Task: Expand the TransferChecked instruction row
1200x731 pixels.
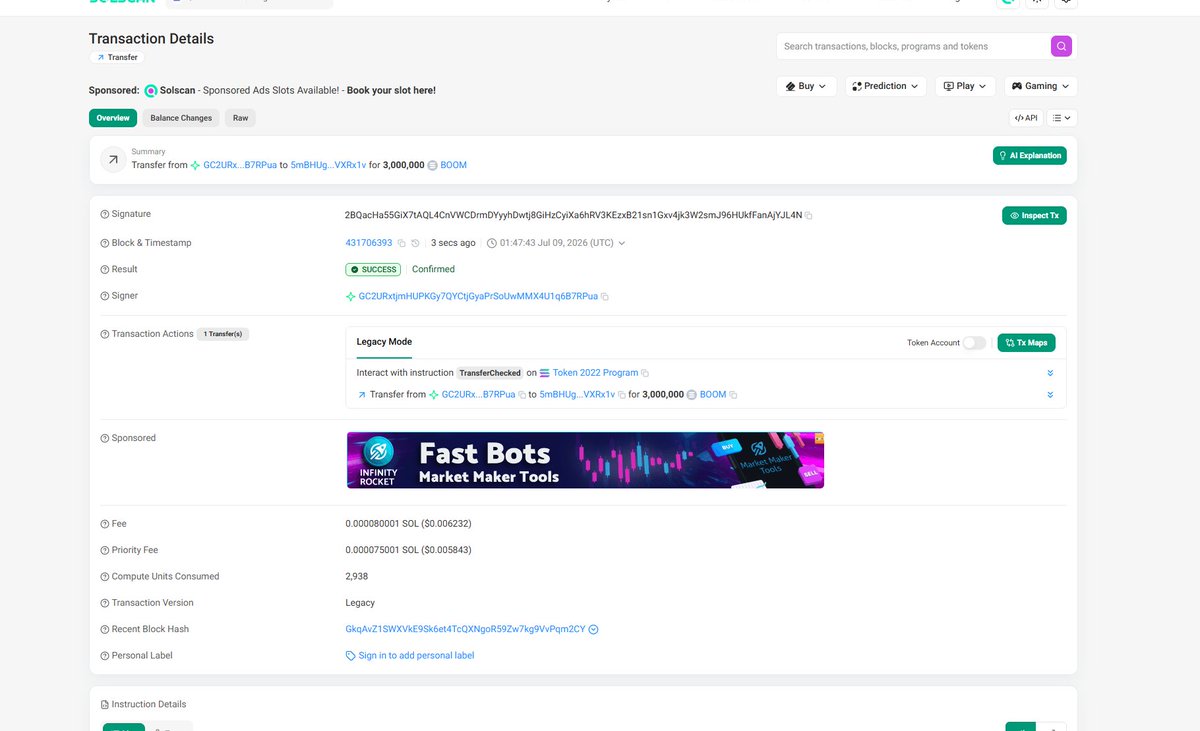Action: click(x=1050, y=373)
